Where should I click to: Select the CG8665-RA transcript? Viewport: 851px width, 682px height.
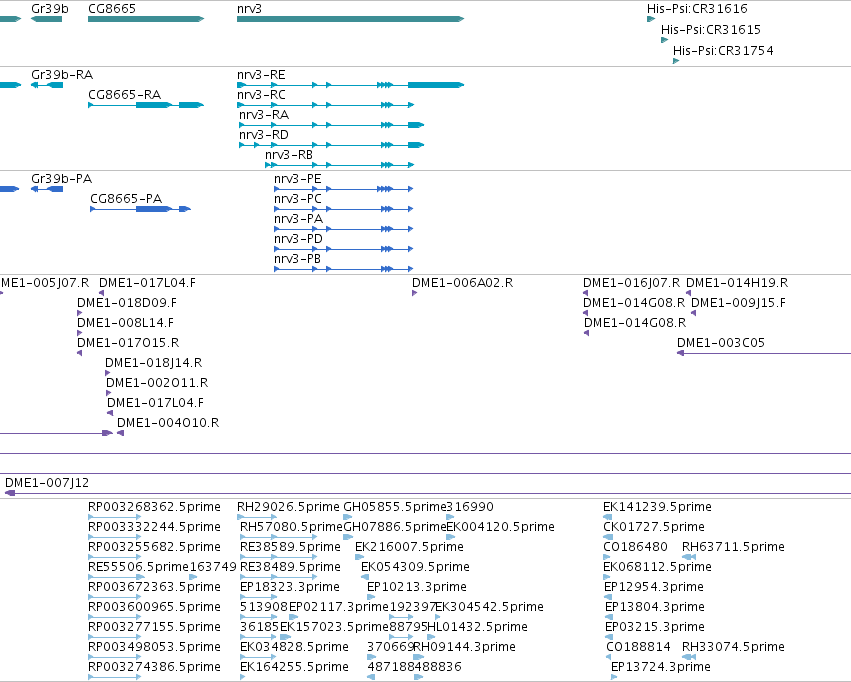(x=124, y=95)
